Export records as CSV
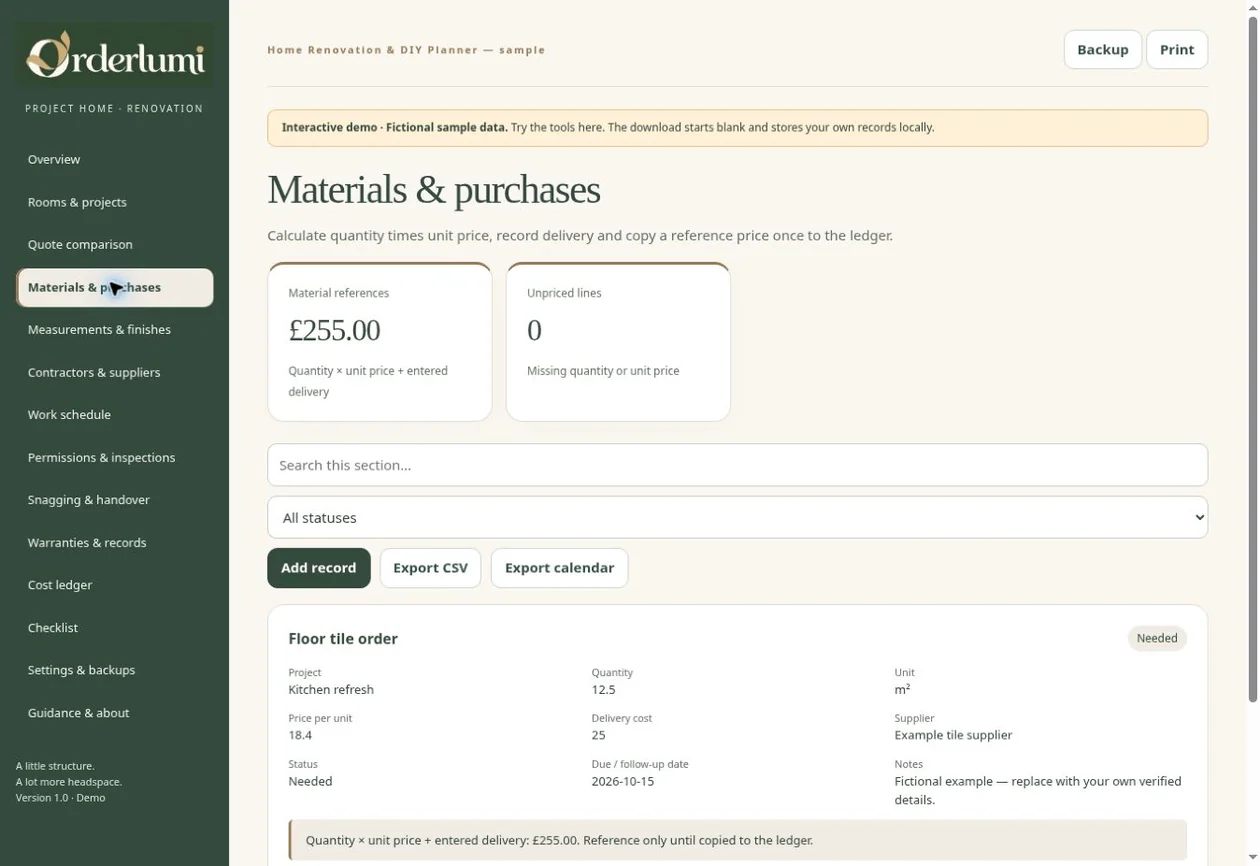The height and width of the screenshot is (866, 1260). coord(430,568)
